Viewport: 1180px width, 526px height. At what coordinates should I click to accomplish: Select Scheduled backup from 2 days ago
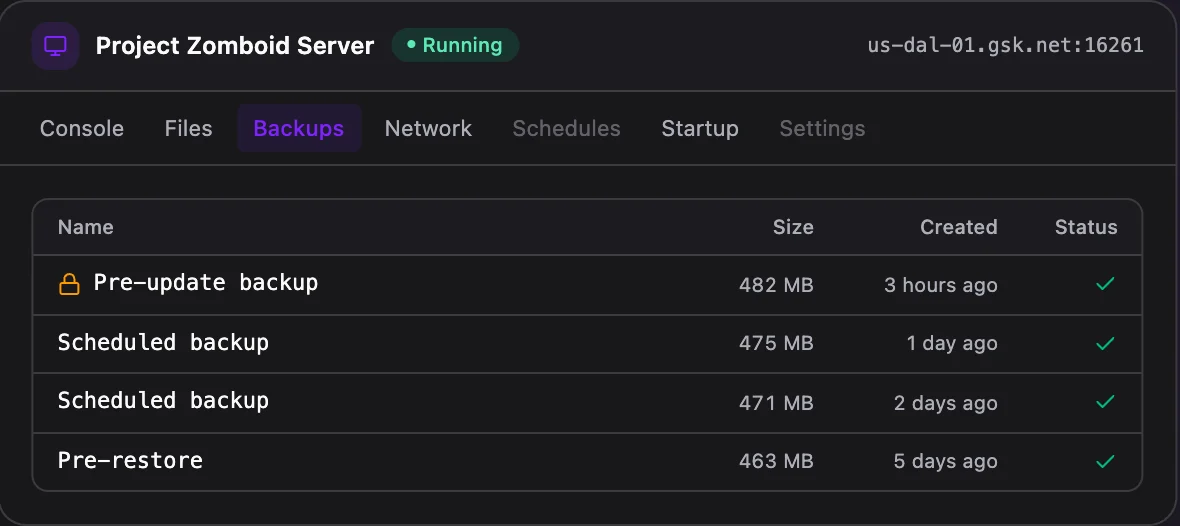[163, 400]
